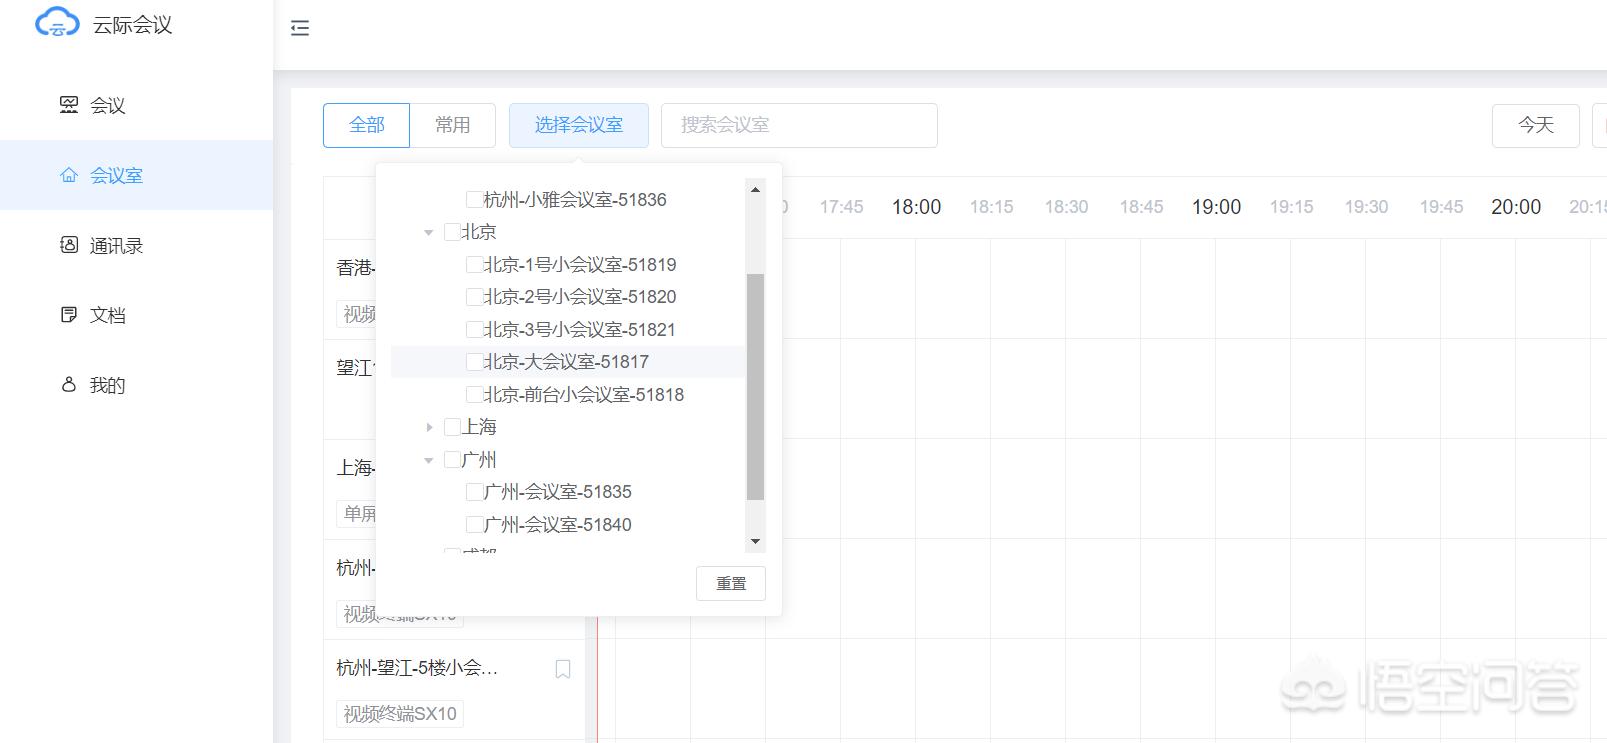The height and width of the screenshot is (743, 1607).
Task: Click the 19:45 time header
Action: point(1441,207)
